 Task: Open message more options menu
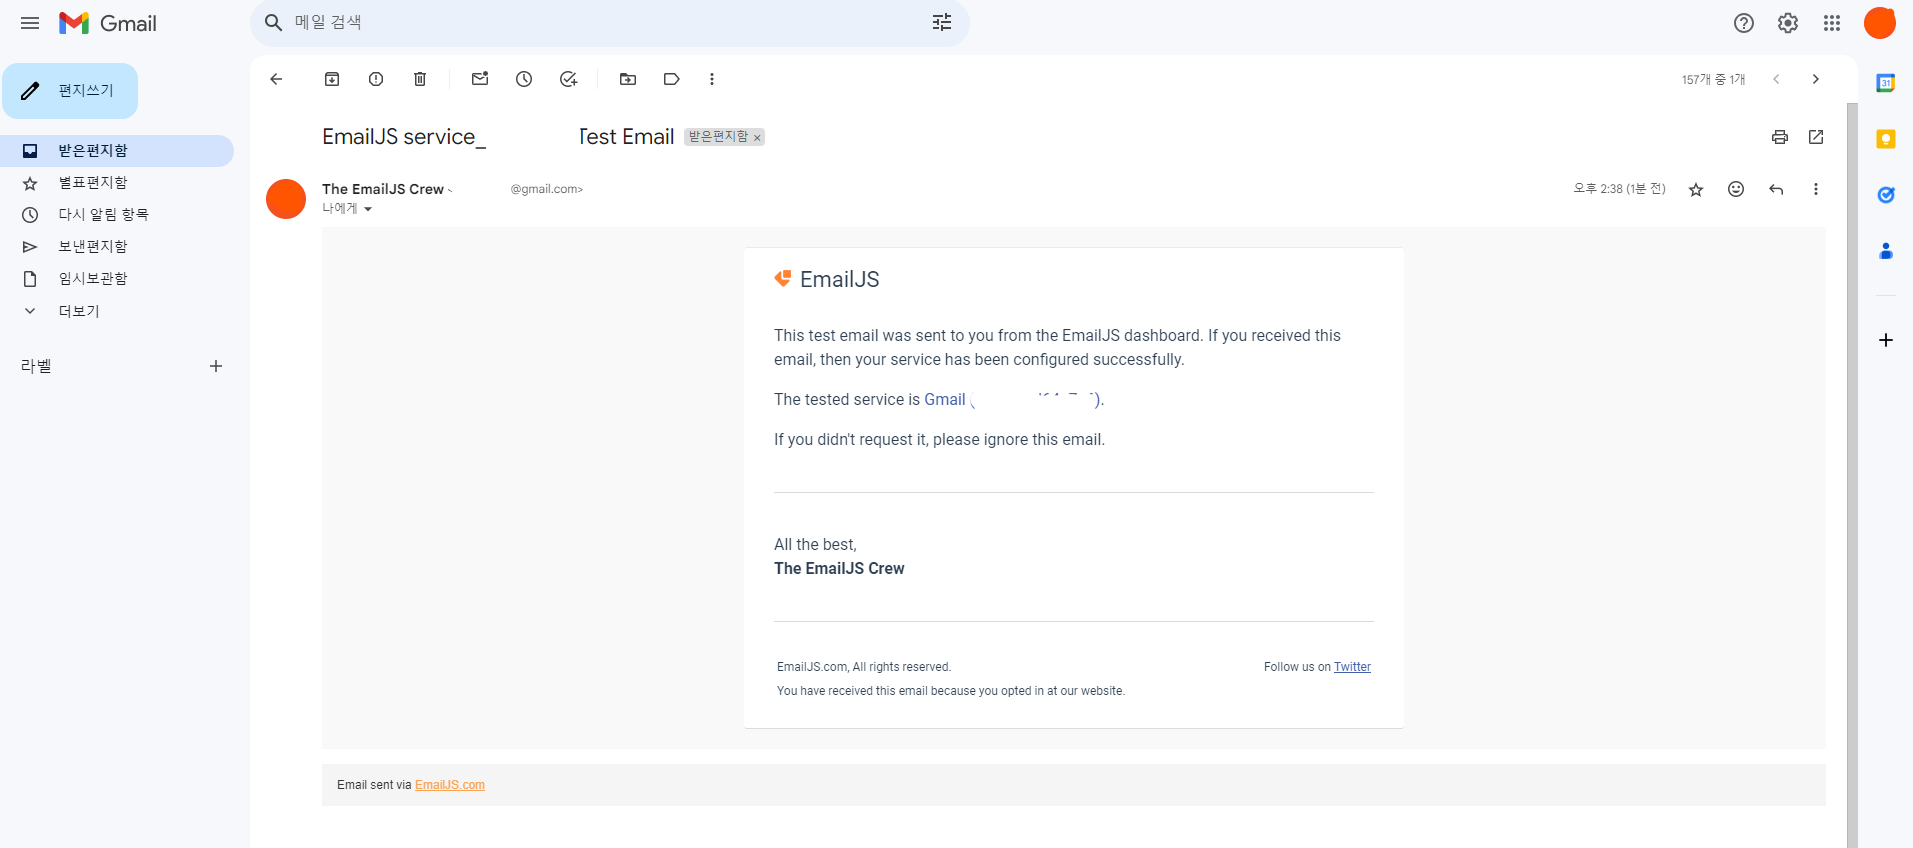point(1816,189)
